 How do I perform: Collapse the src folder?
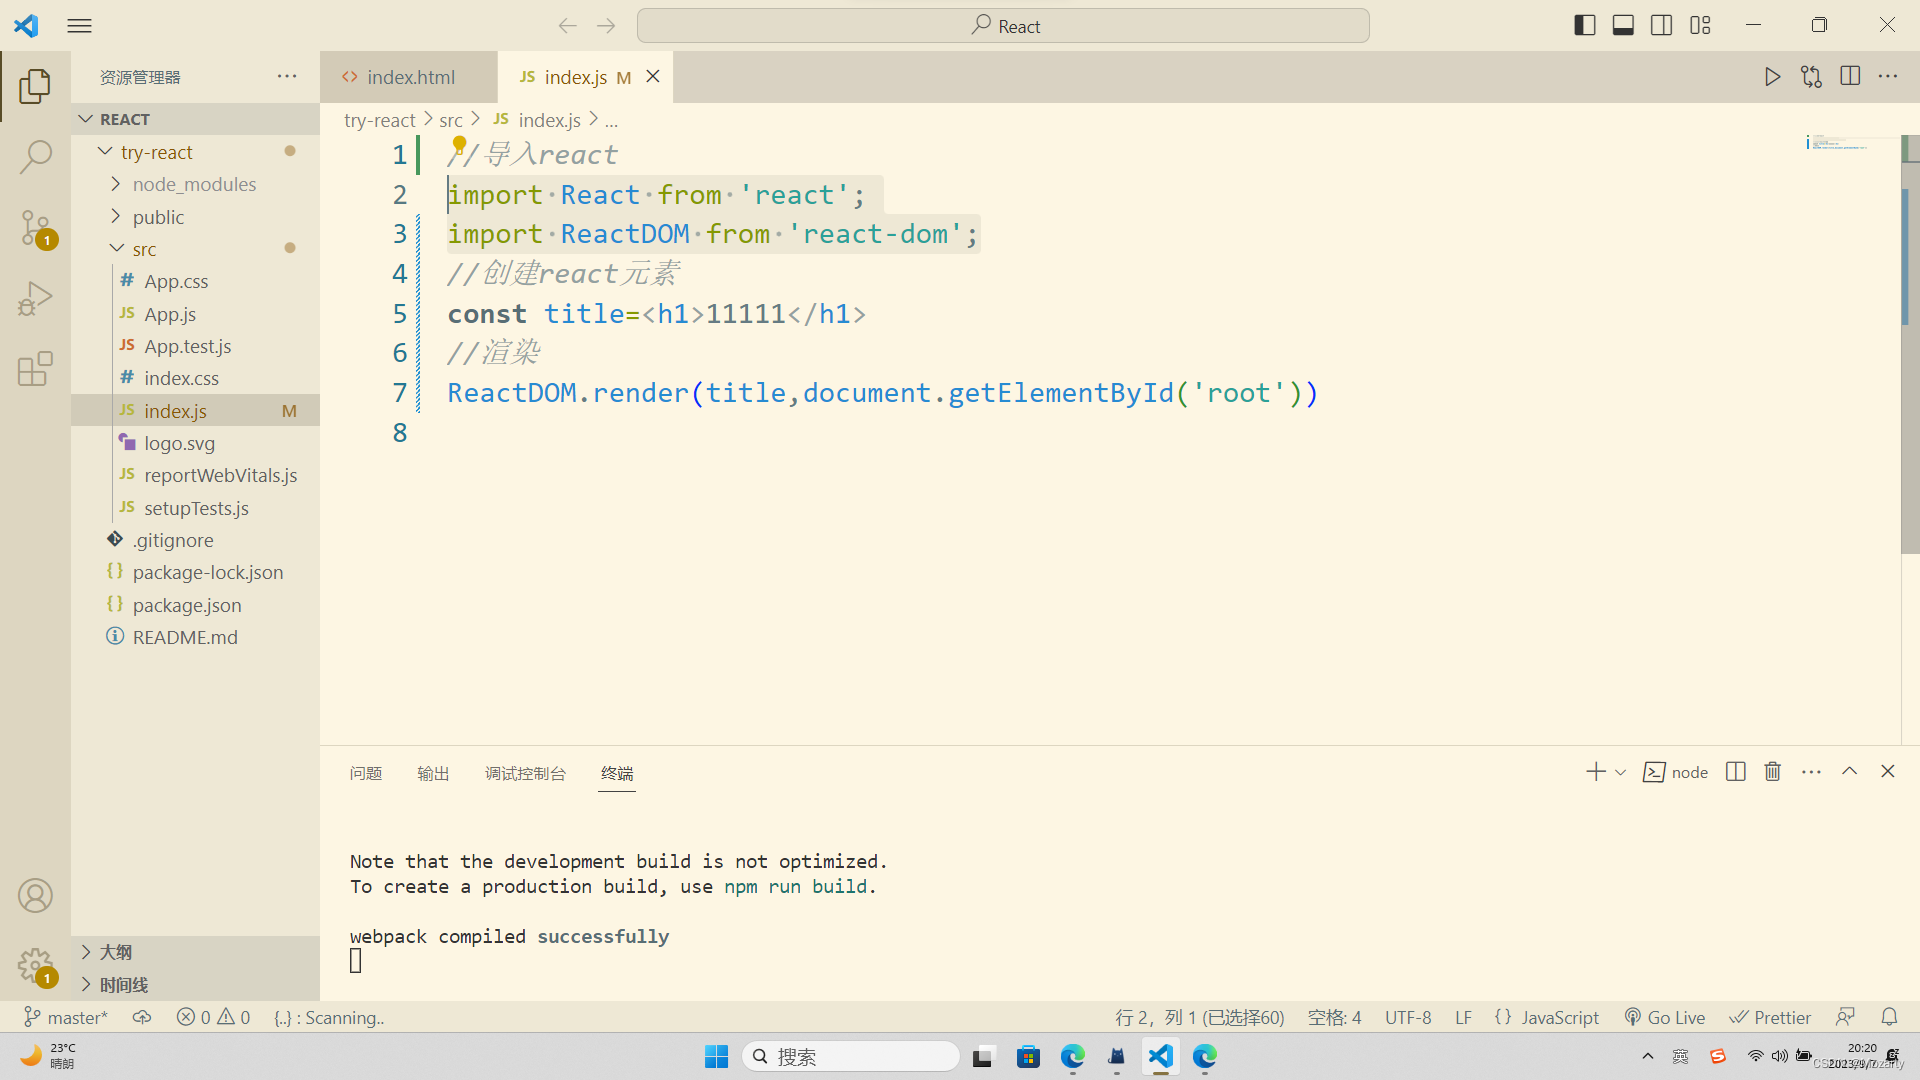coord(195,249)
